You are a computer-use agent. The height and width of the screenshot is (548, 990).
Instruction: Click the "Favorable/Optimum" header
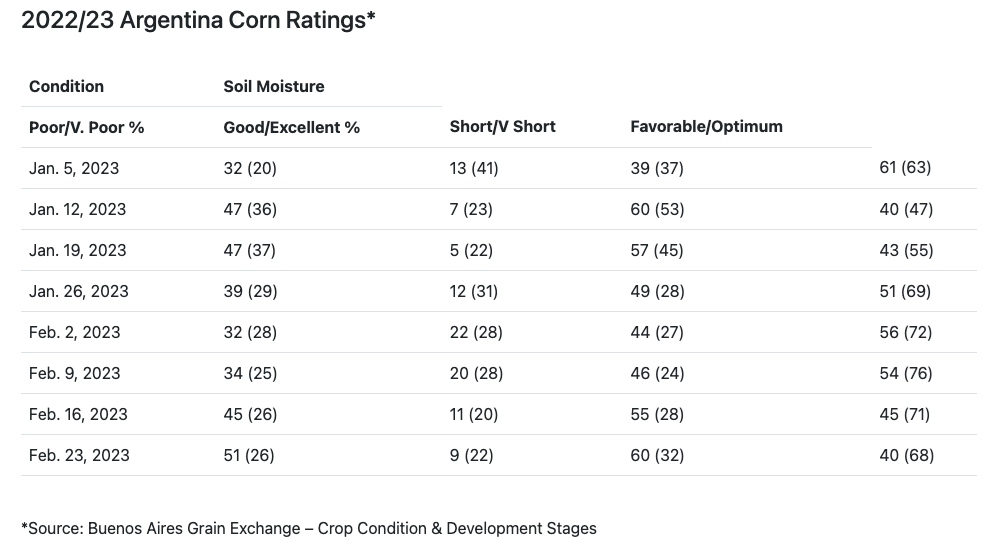[x=706, y=126]
